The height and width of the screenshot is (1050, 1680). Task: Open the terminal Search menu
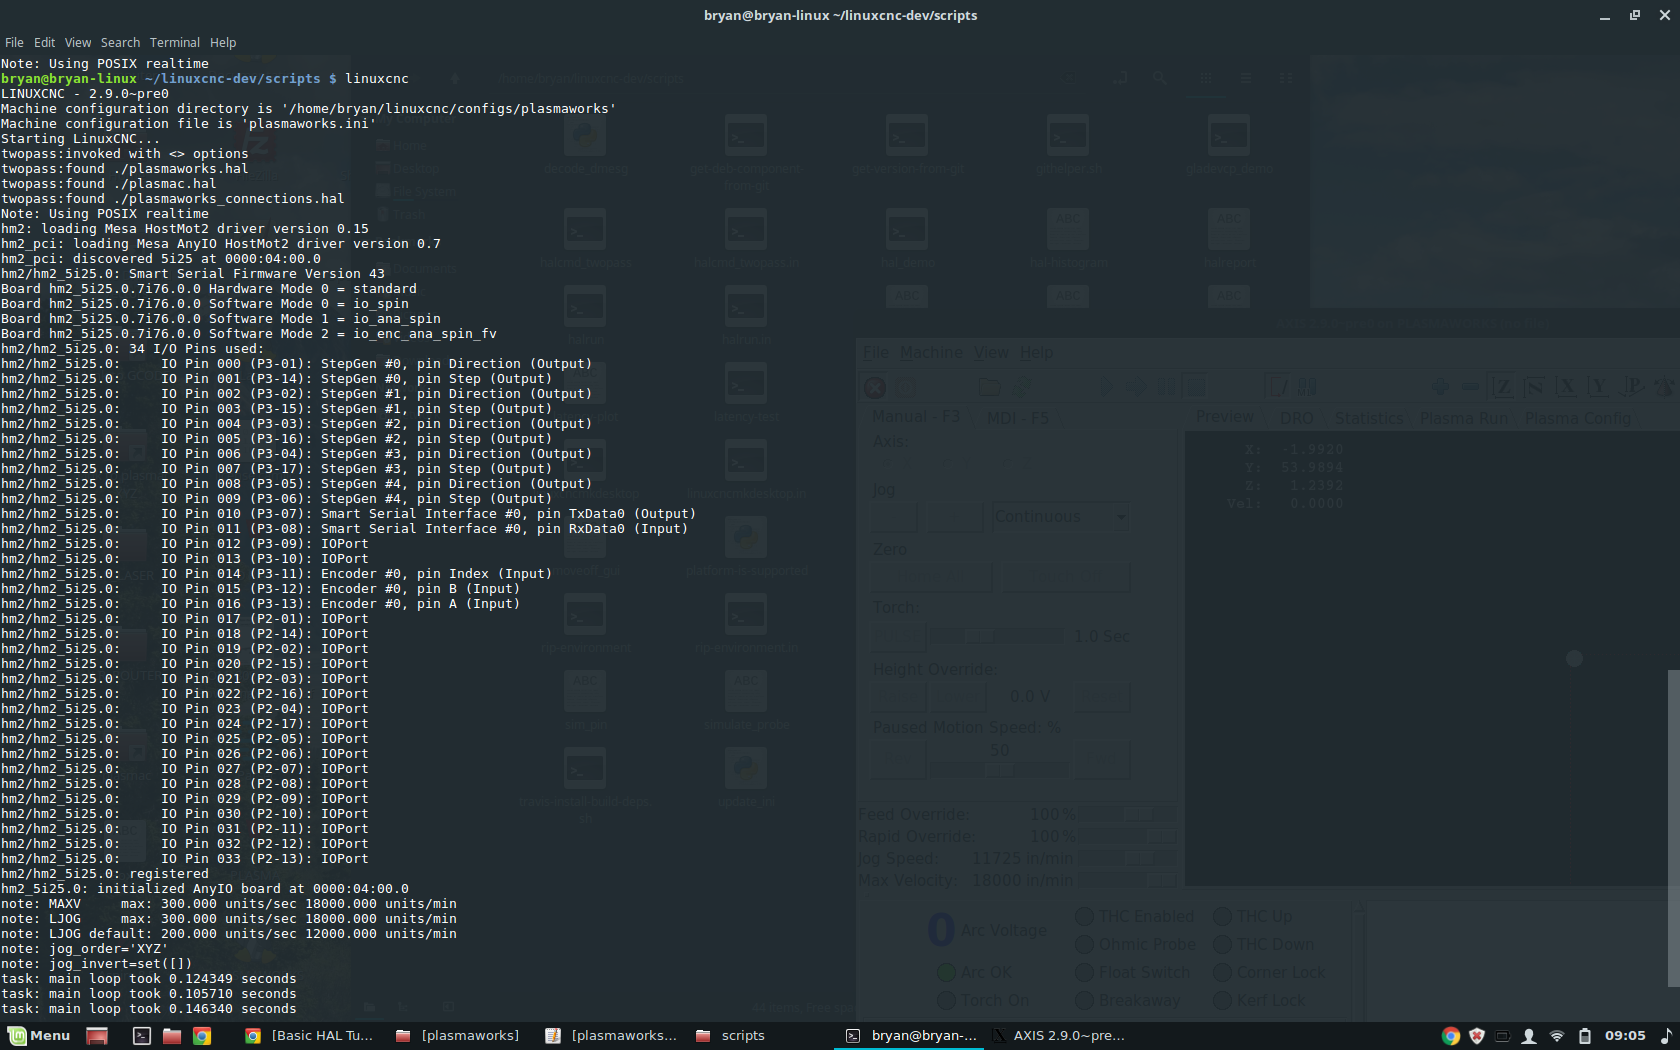(120, 43)
